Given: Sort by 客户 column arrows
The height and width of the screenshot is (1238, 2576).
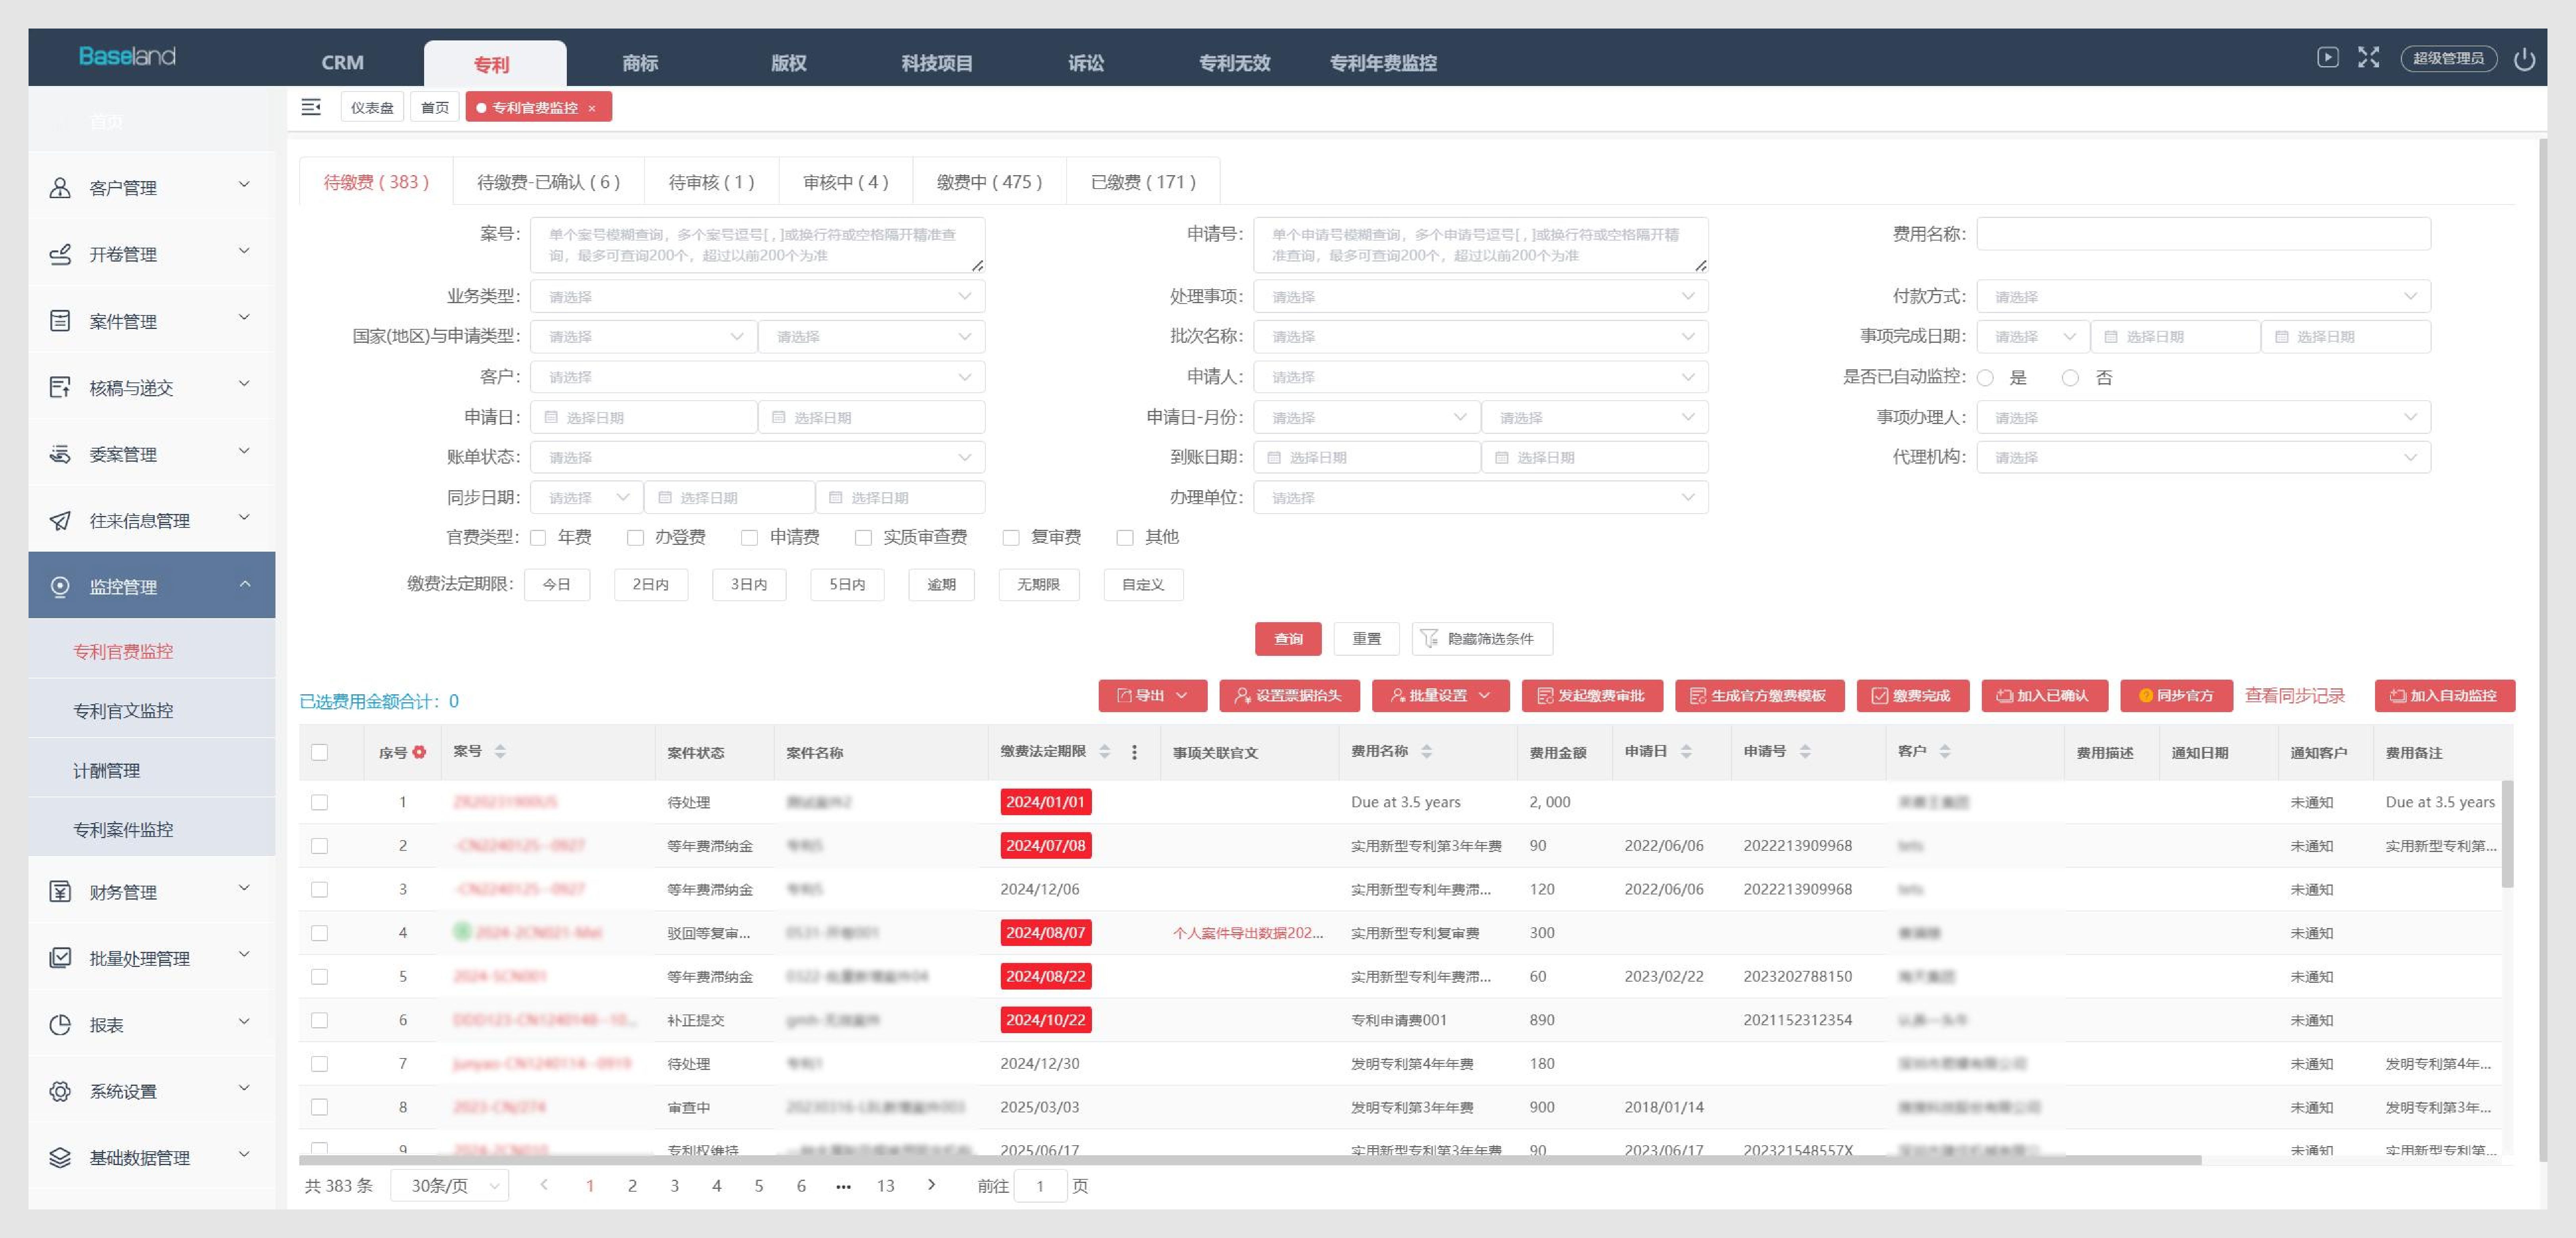Looking at the screenshot, I should click(1945, 751).
